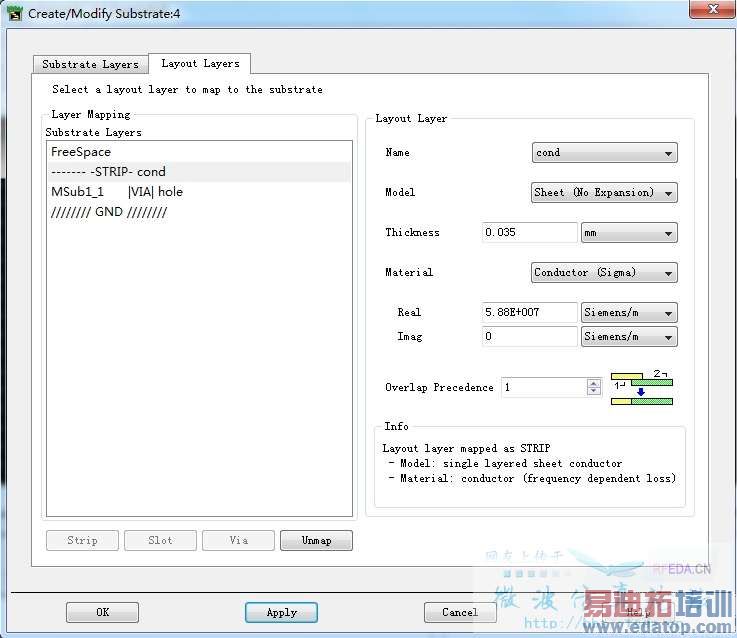This screenshot has height=638, width=737.
Task: Click the Slot mapping button
Action: coord(160,541)
